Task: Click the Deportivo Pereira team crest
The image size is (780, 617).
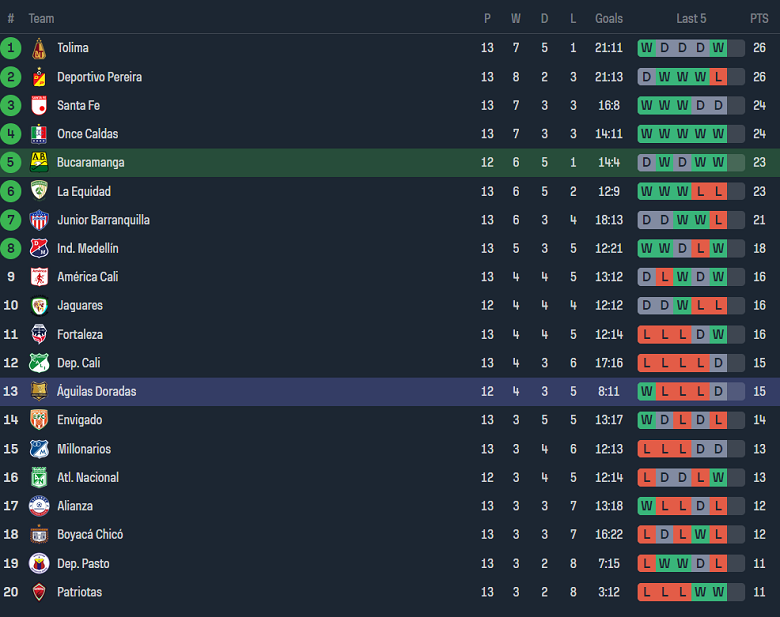Action: point(39,77)
